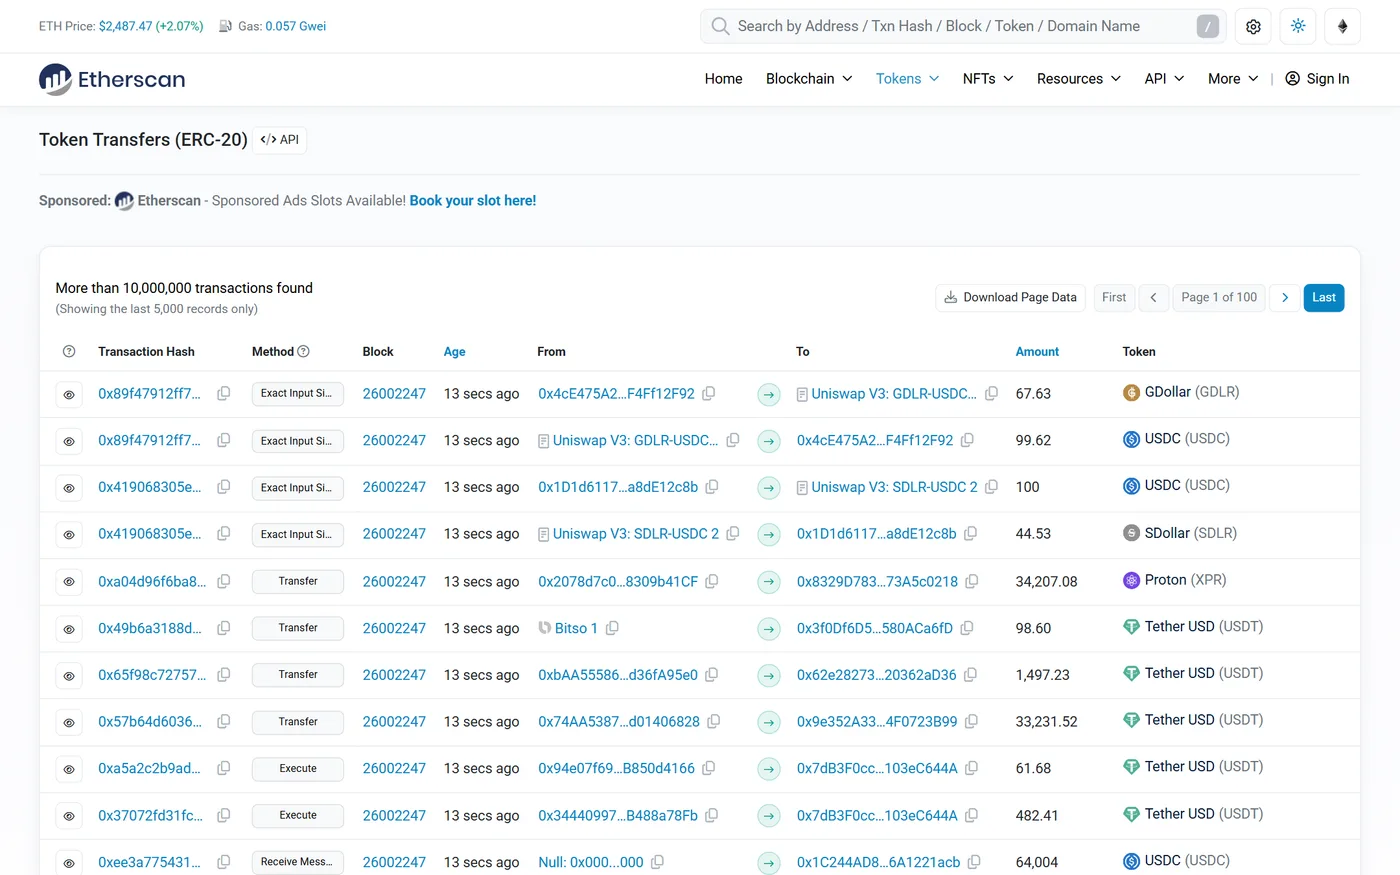This screenshot has width=1400, height=875.
Task: Copy the Bitso 1 sender address
Action: point(612,628)
